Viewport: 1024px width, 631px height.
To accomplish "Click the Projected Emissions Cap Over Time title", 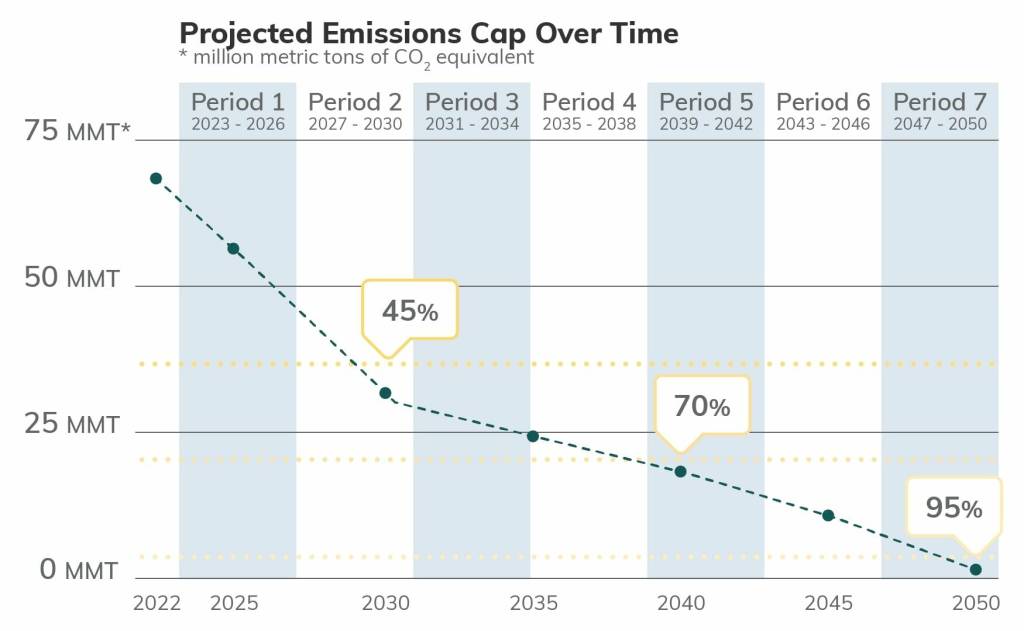I will pyautogui.click(x=428, y=33).
